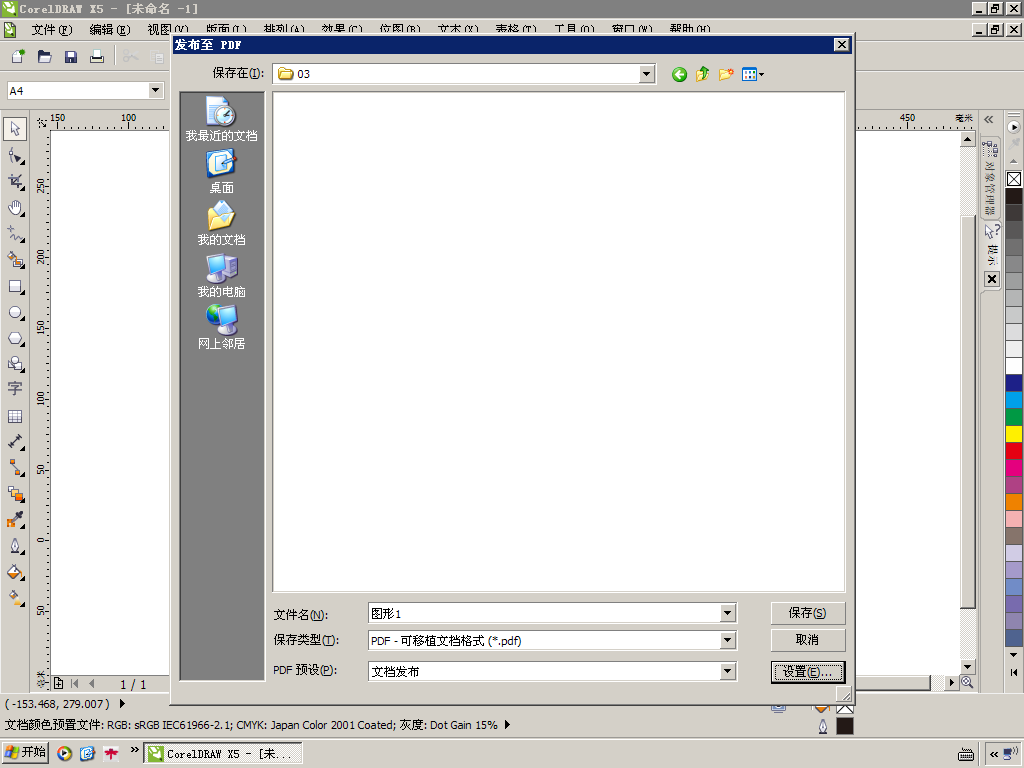Select the Rectangle tool
The image size is (1024, 768).
point(15,287)
